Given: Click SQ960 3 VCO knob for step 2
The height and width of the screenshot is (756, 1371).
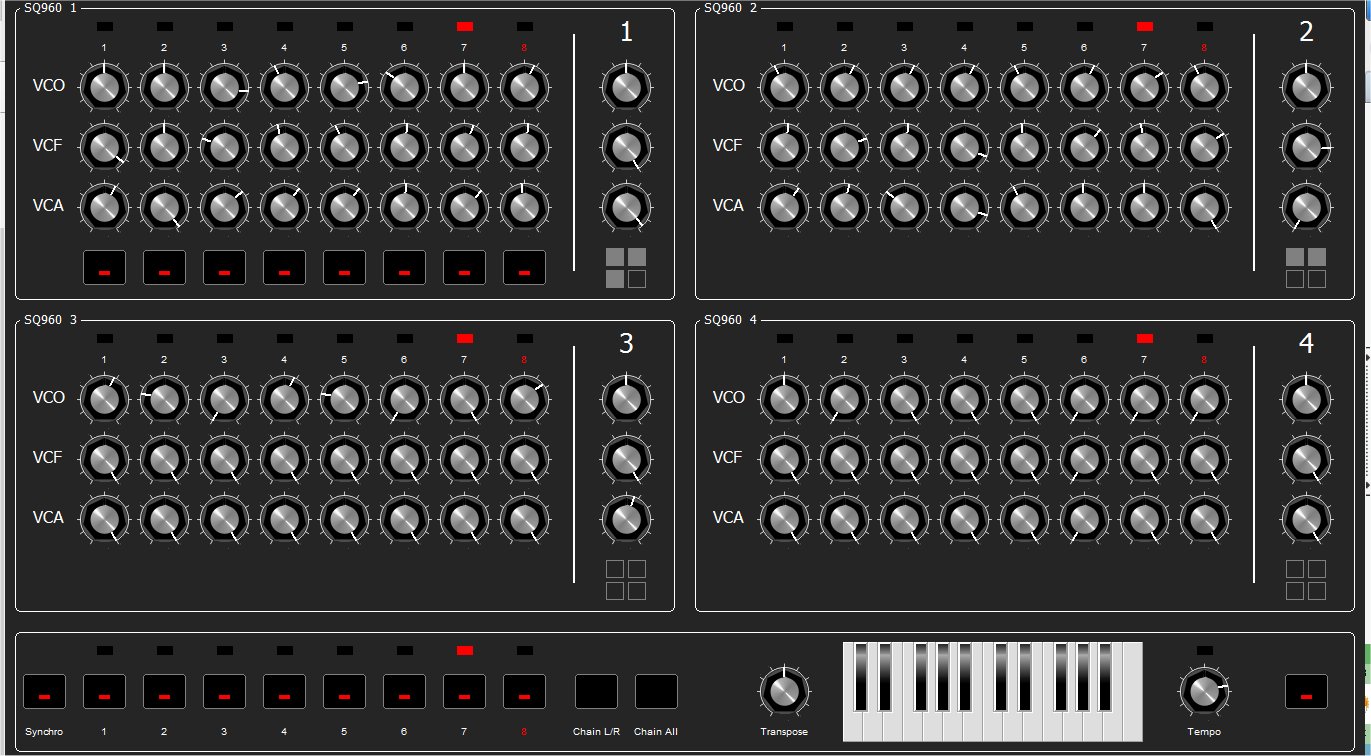Looking at the screenshot, I should pos(164,399).
